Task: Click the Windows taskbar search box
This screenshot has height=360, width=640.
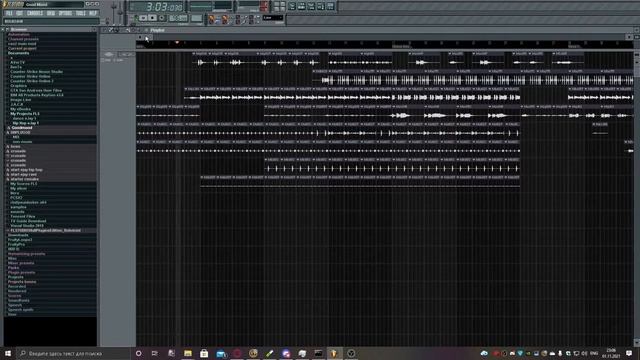Action: [x=73, y=353]
